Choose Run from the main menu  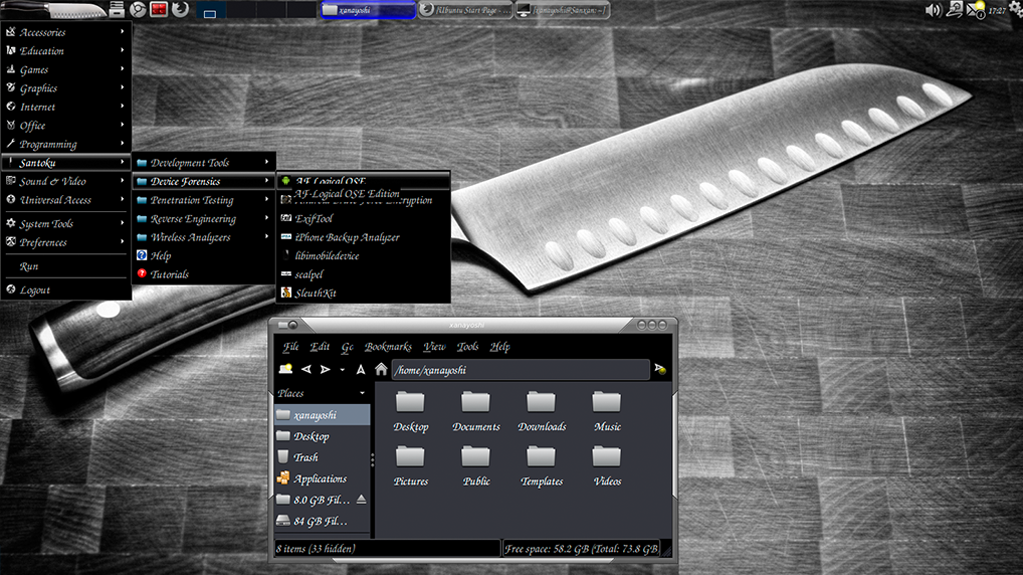pyautogui.click(x=66, y=266)
